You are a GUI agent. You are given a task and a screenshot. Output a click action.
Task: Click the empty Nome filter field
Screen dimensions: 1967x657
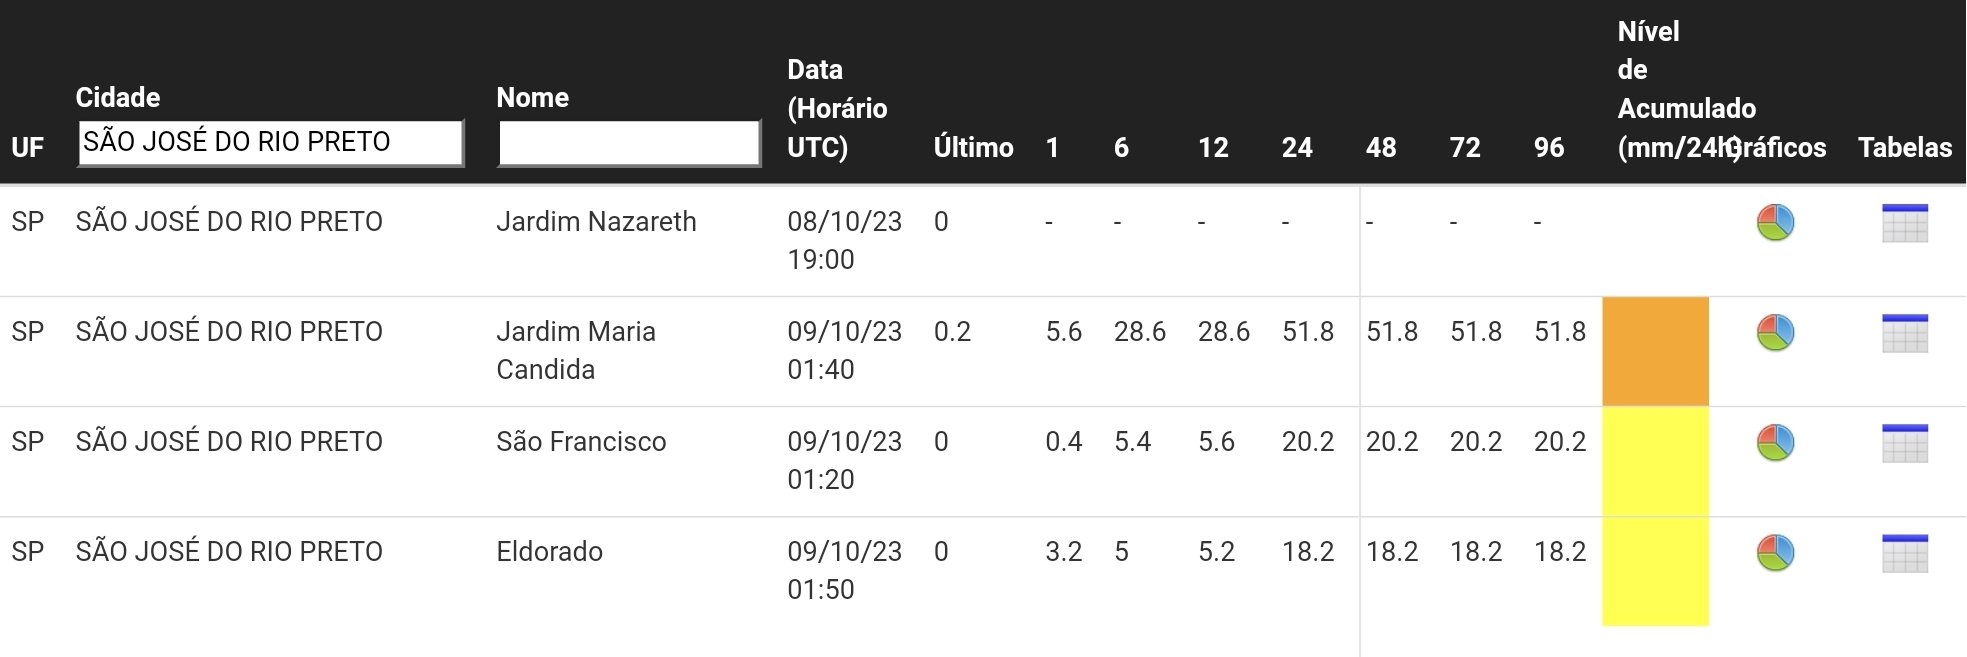point(629,143)
